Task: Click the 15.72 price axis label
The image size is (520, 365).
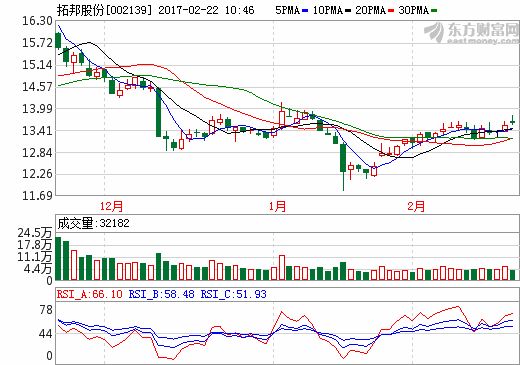Action: click(37, 43)
